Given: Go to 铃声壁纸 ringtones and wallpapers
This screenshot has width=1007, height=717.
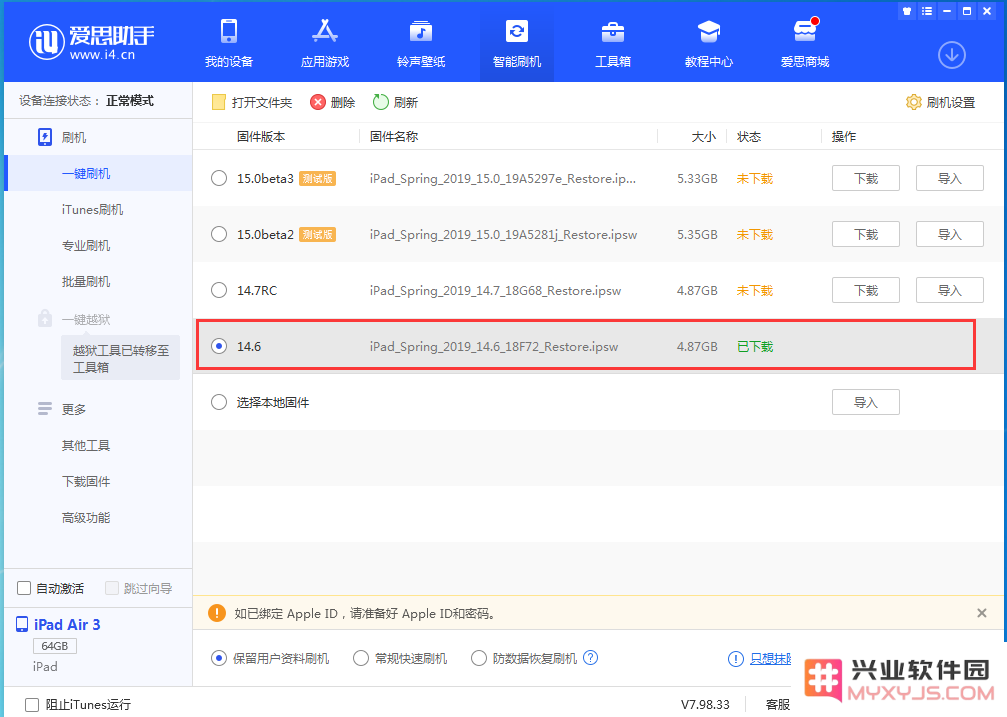Looking at the screenshot, I should pos(421,44).
